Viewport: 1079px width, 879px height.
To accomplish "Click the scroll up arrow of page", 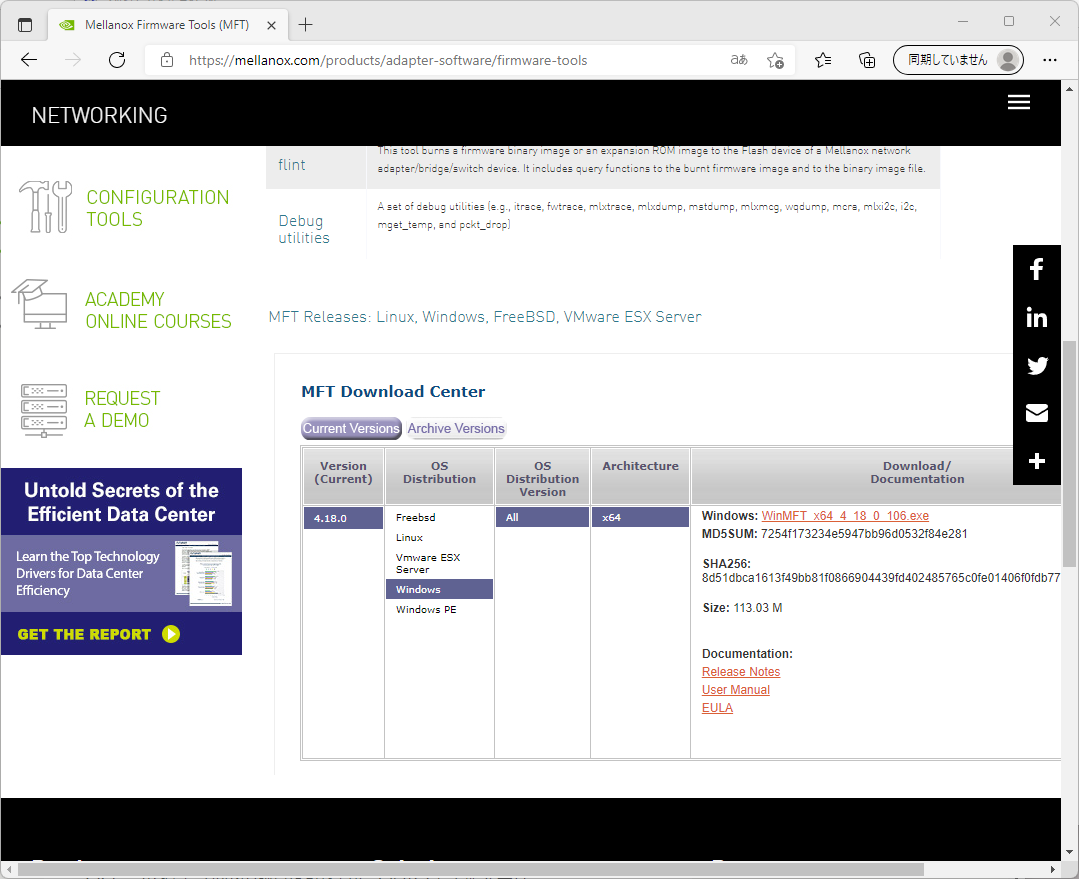I will (x=1069, y=89).
